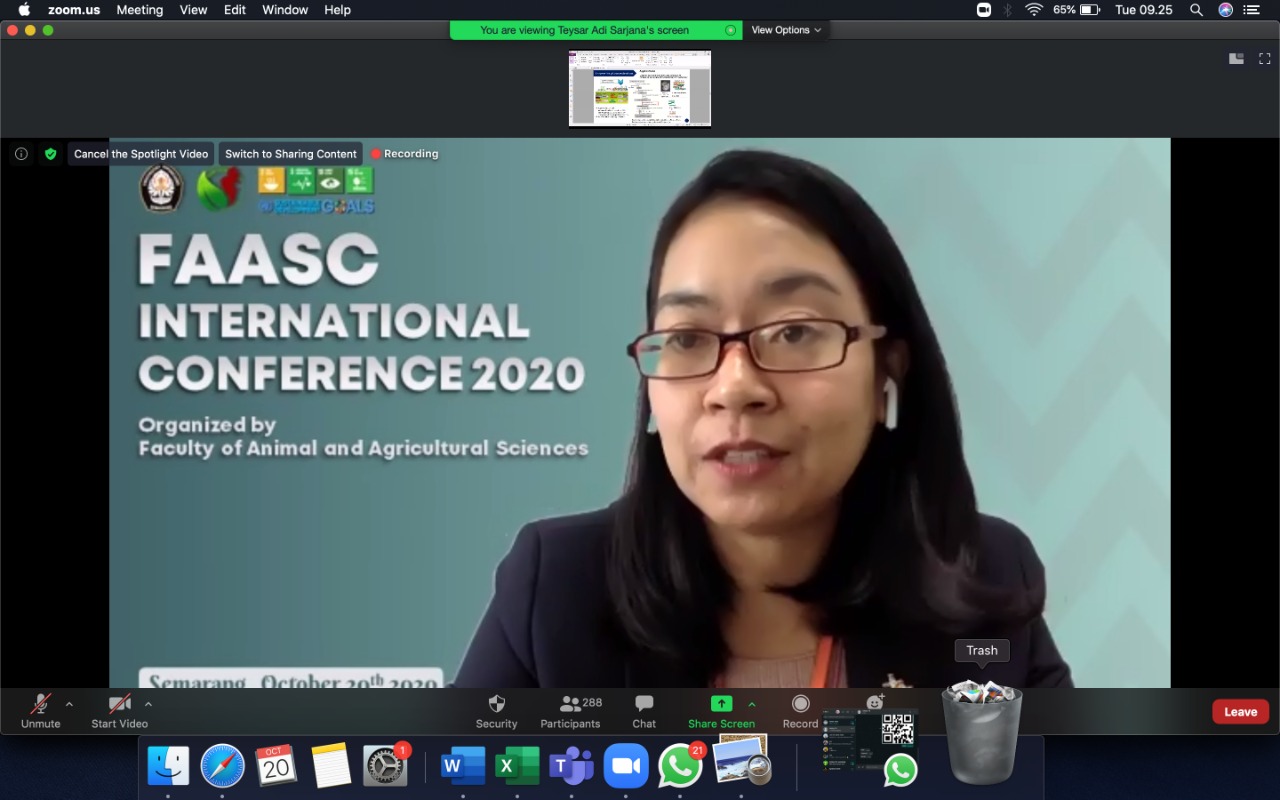The width and height of the screenshot is (1280, 800).
Task: Show meeting information icon
Action: 21,154
